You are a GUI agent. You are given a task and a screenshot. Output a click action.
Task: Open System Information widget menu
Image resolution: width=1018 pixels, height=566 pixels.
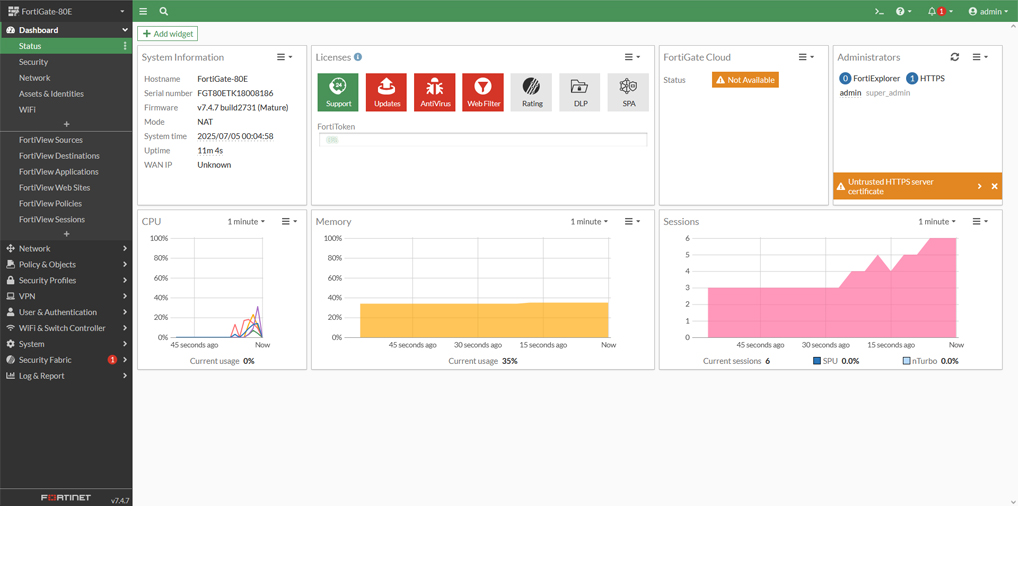(x=284, y=57)
